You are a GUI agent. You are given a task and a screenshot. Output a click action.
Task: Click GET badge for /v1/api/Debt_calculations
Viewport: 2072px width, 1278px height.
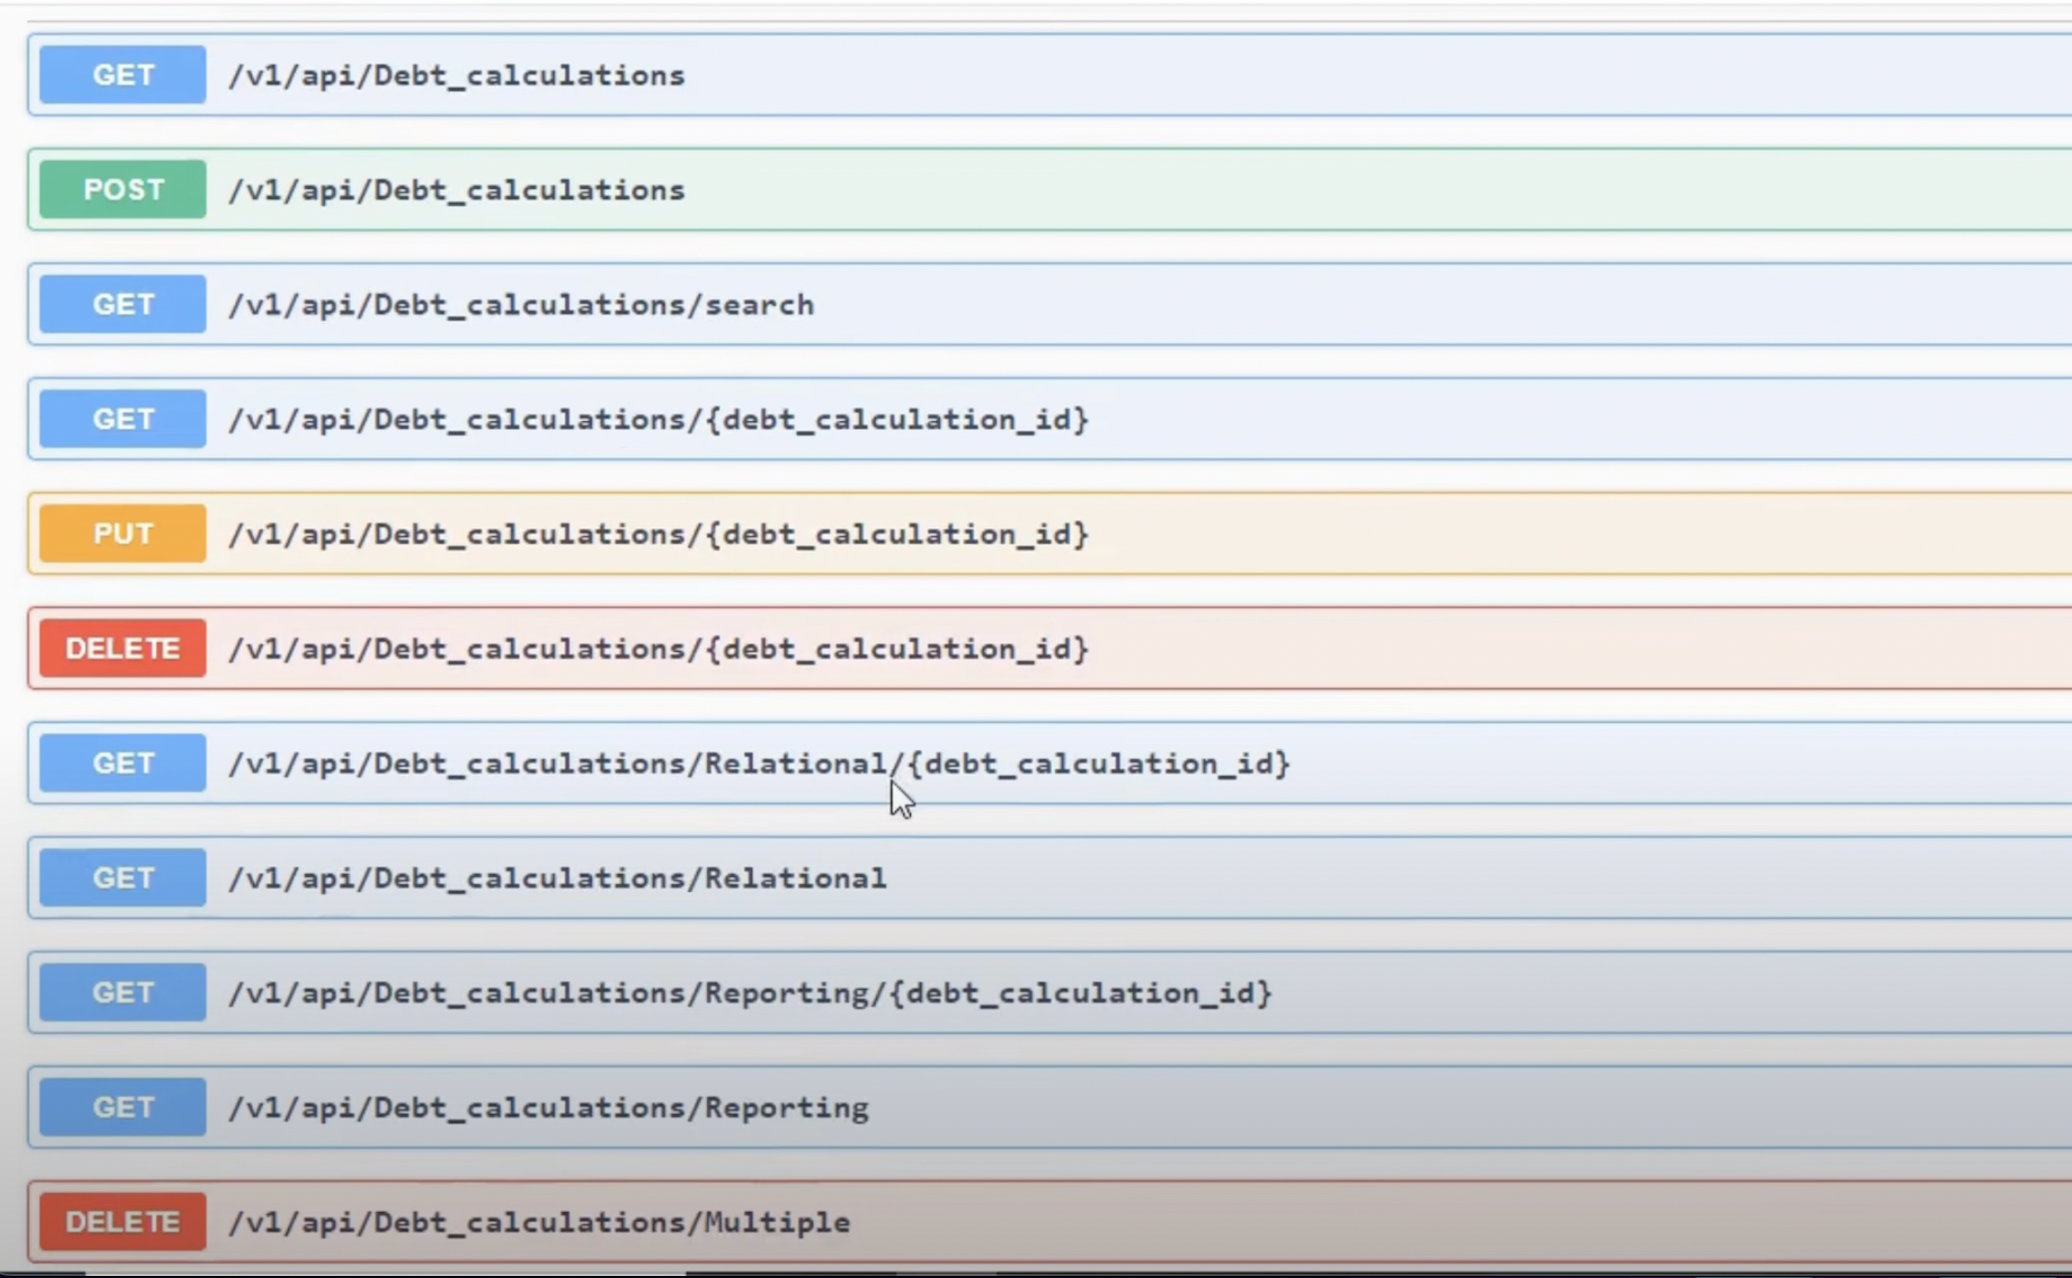tap(123, 75)
